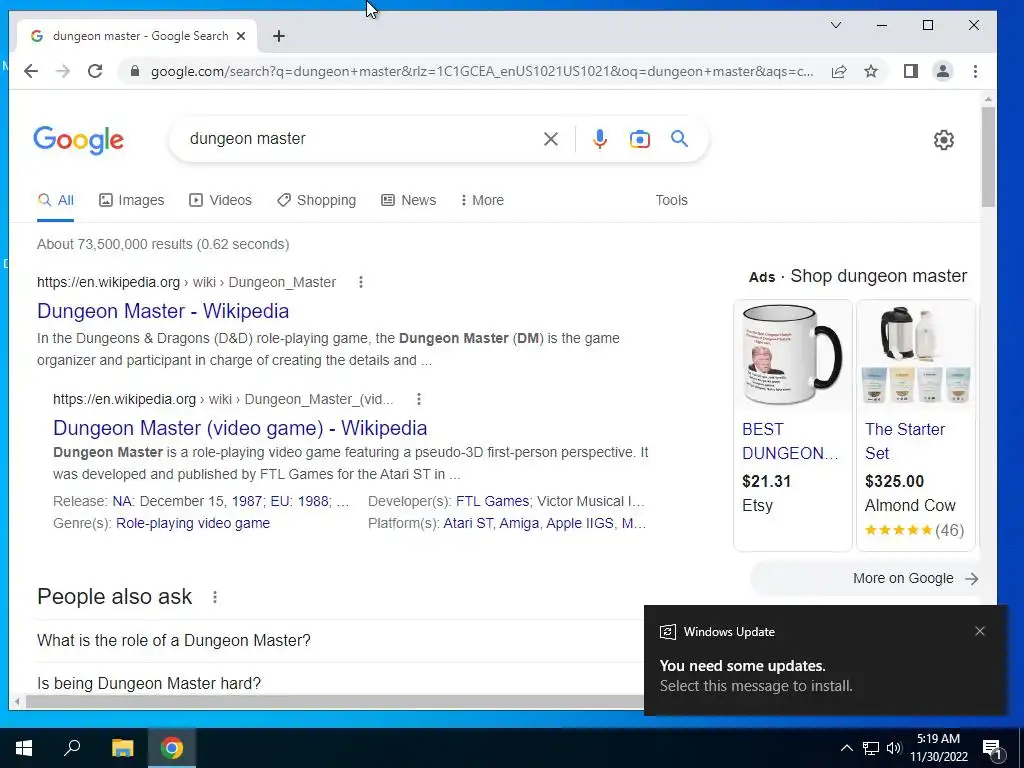Image resolution: width=1024 pixels, height=768 pixels.
Task: Open BEST DUNGEON... Etsy product title
Action: pos(790,441)
